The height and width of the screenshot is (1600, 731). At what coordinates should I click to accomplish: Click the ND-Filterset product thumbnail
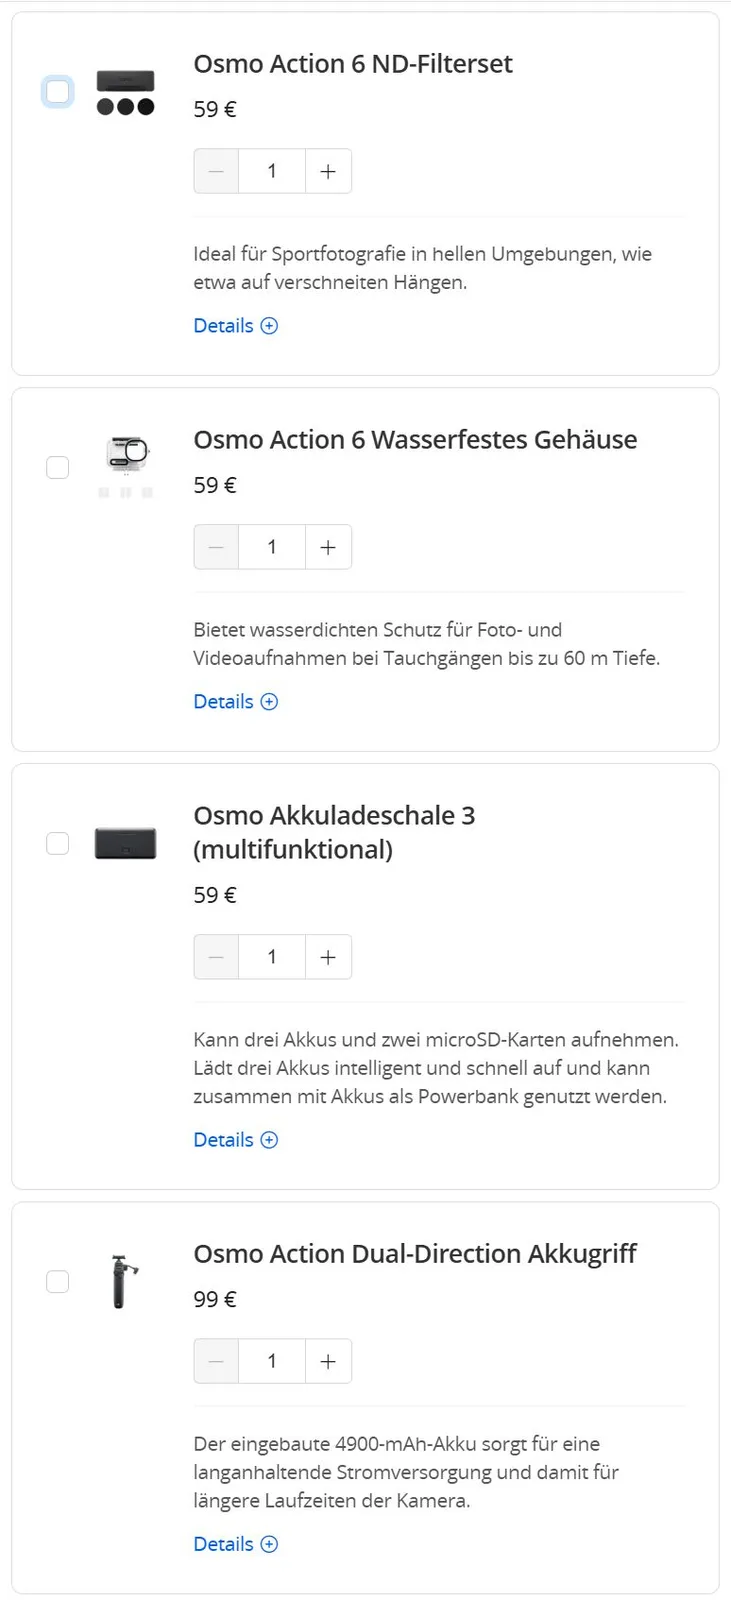point(126,92)
